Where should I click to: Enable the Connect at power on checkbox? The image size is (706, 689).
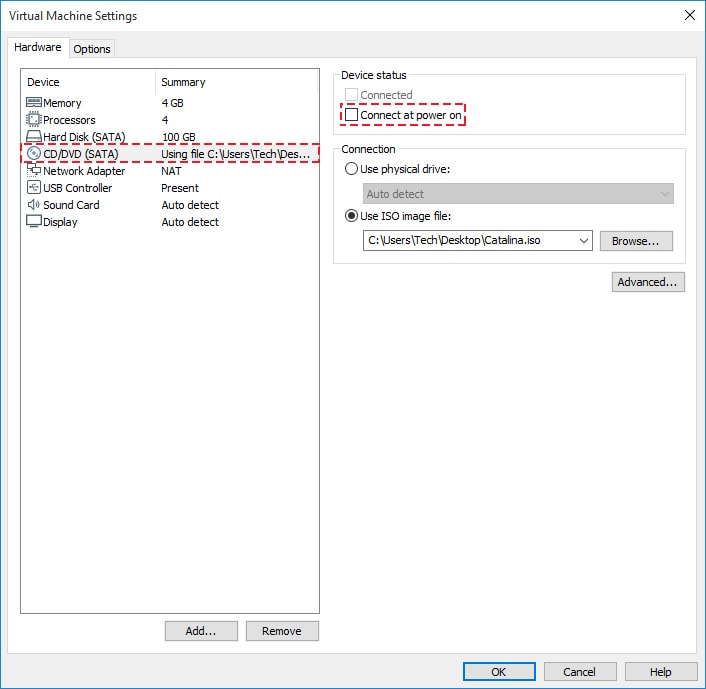click(x=352, y=116)
